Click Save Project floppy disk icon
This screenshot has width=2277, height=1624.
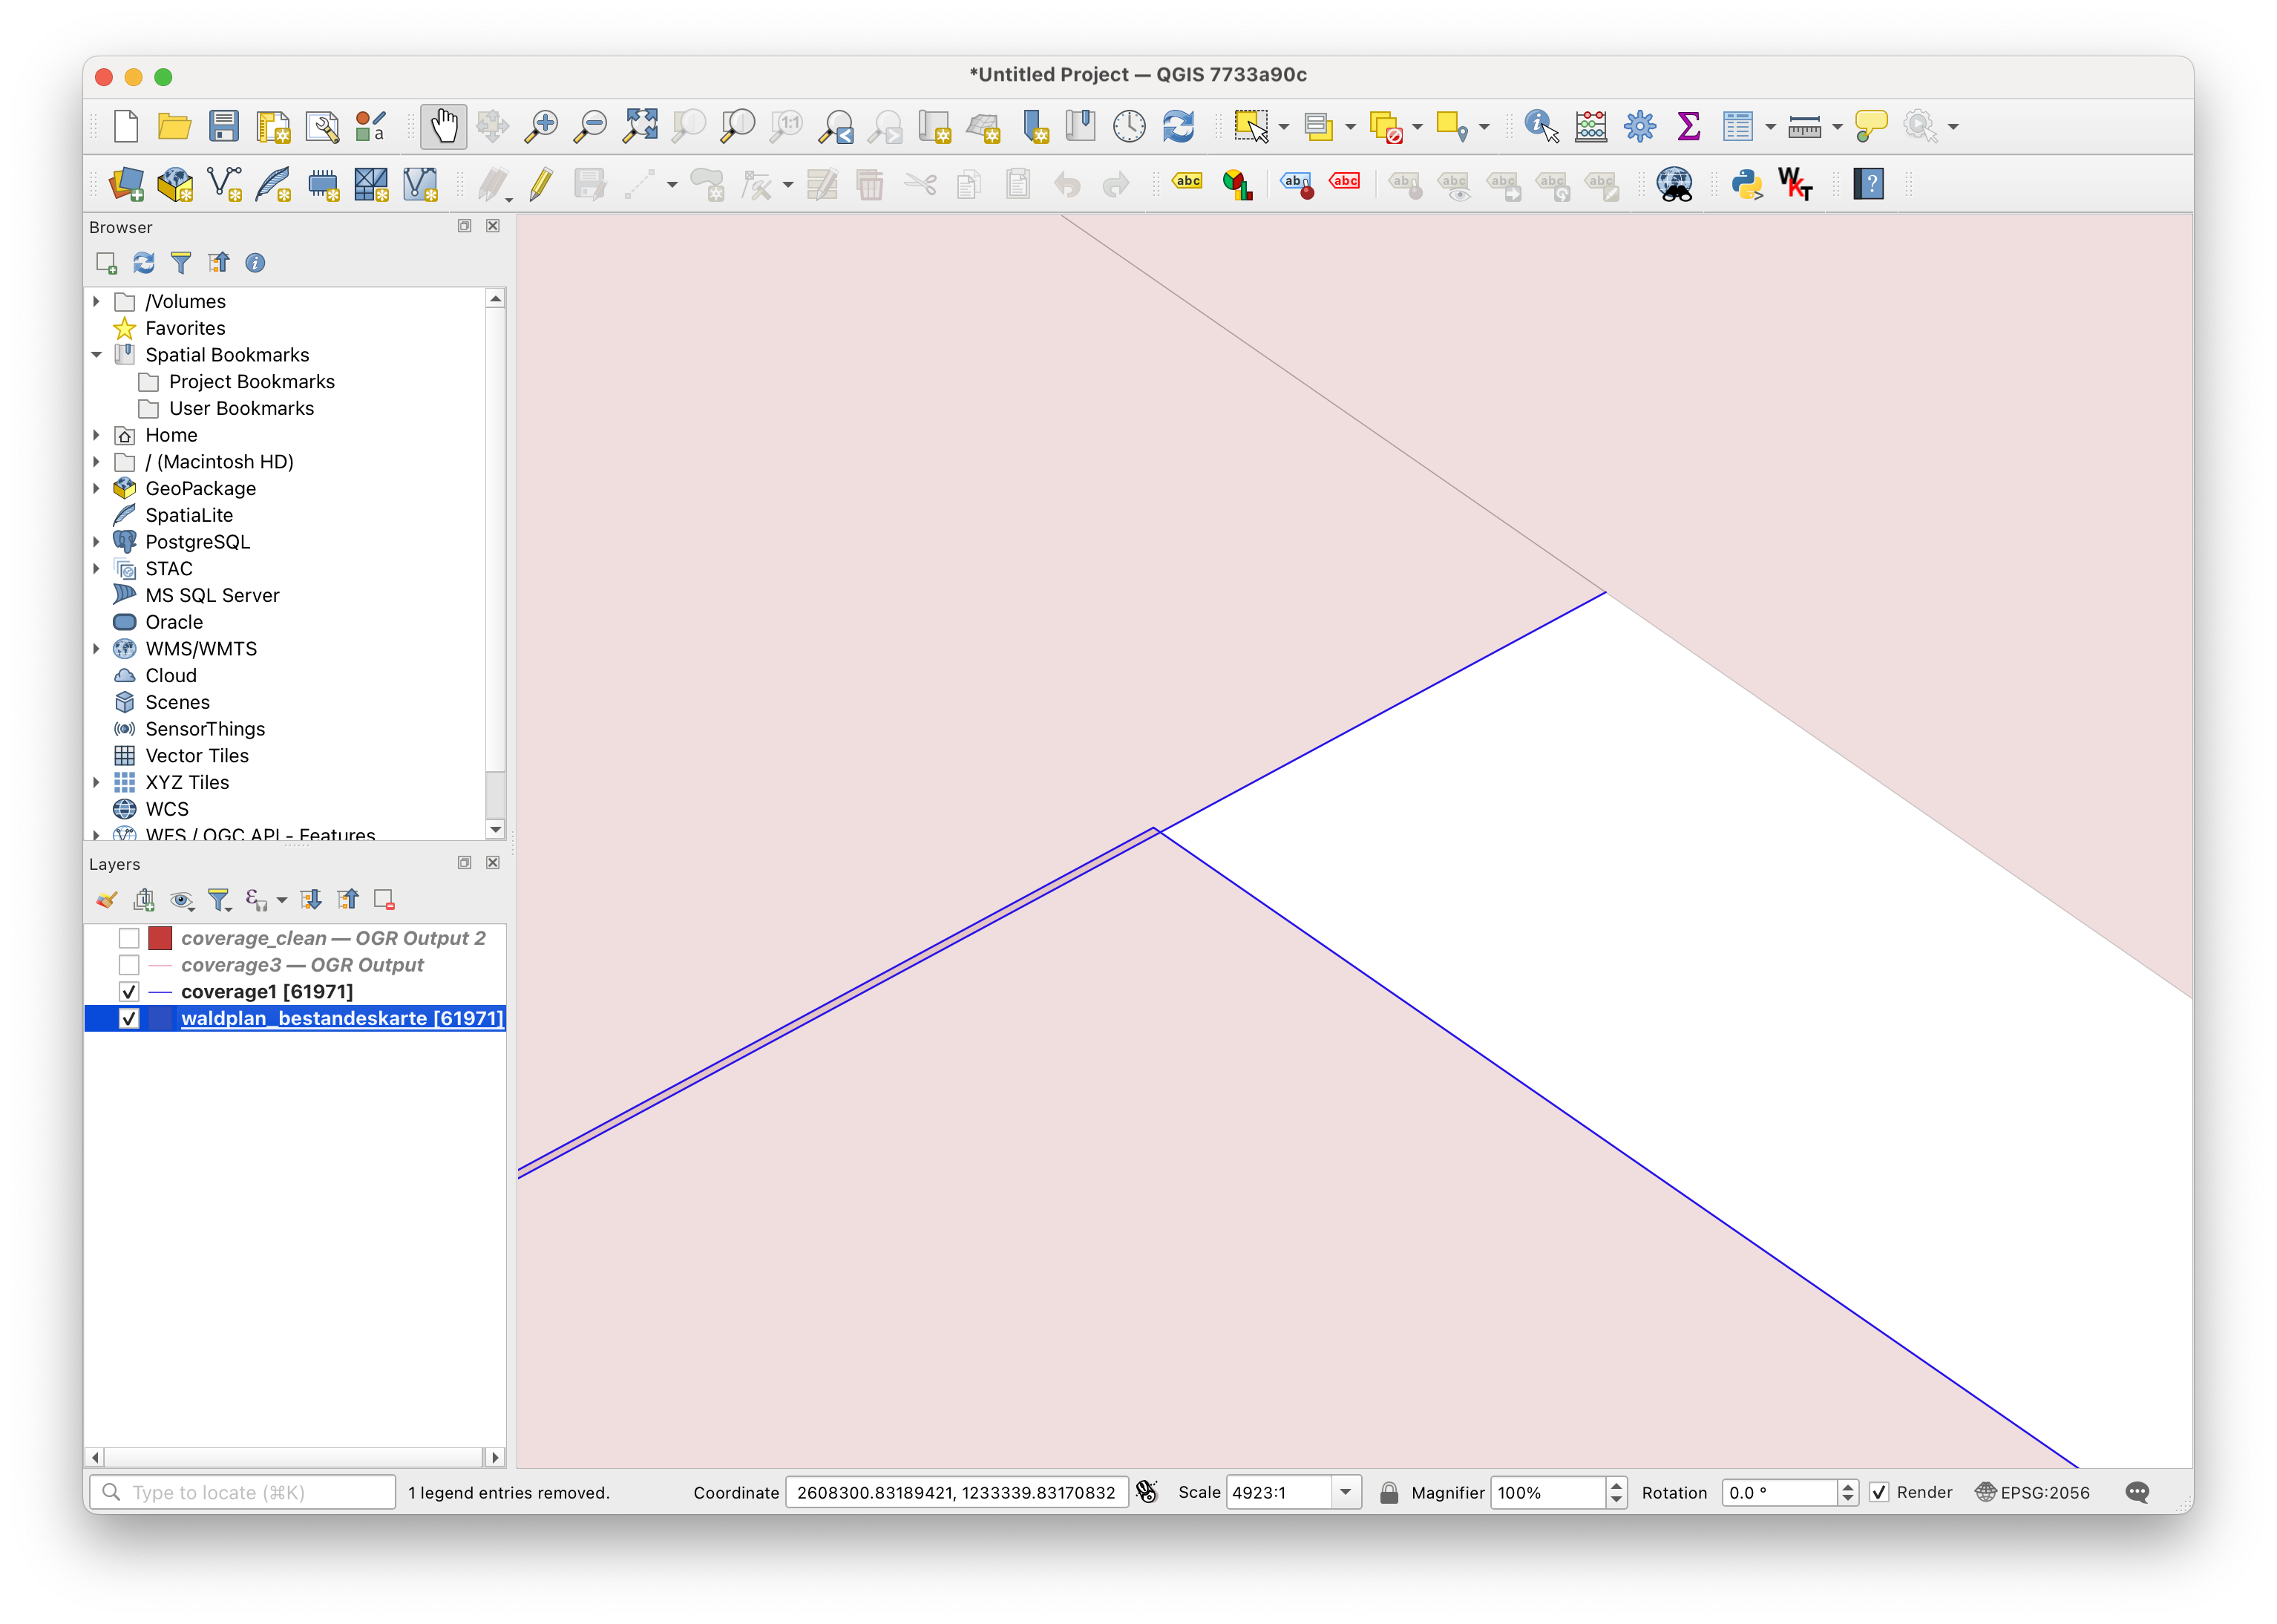(224, 127)
